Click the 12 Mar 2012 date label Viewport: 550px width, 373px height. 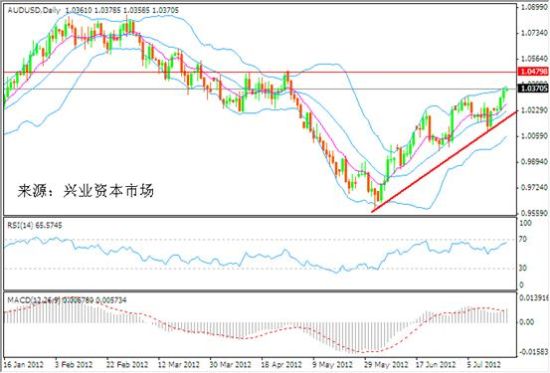click(x=179, y=364)
